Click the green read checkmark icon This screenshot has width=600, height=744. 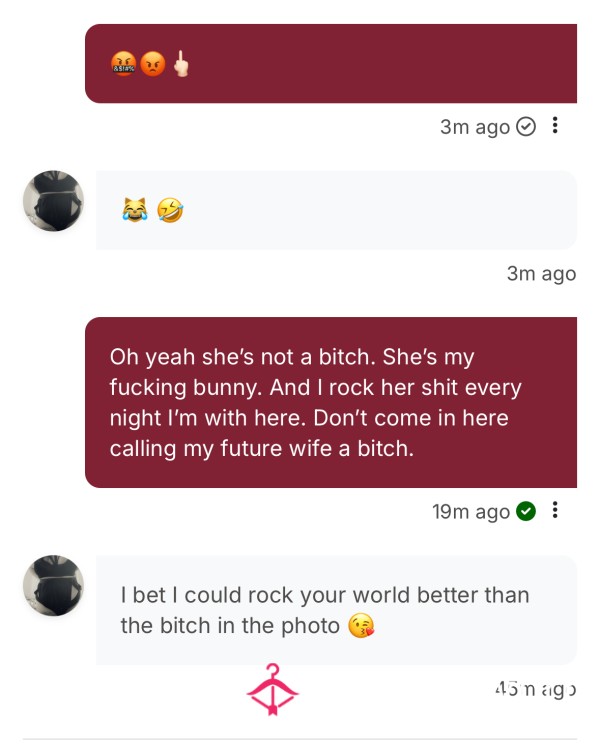pos(526,511)
